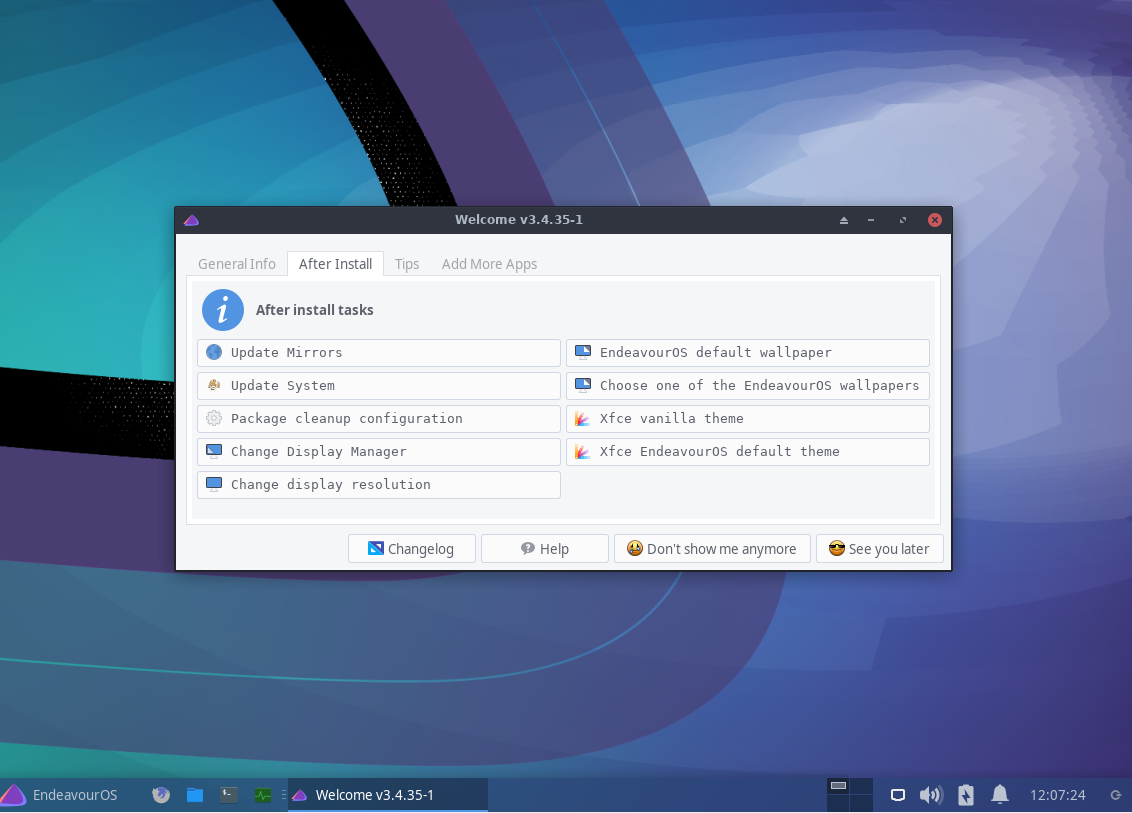Viewport: 1132px width, 813px height.
Task: Maximize the Welcome window
Action: (x=902, y=220)
